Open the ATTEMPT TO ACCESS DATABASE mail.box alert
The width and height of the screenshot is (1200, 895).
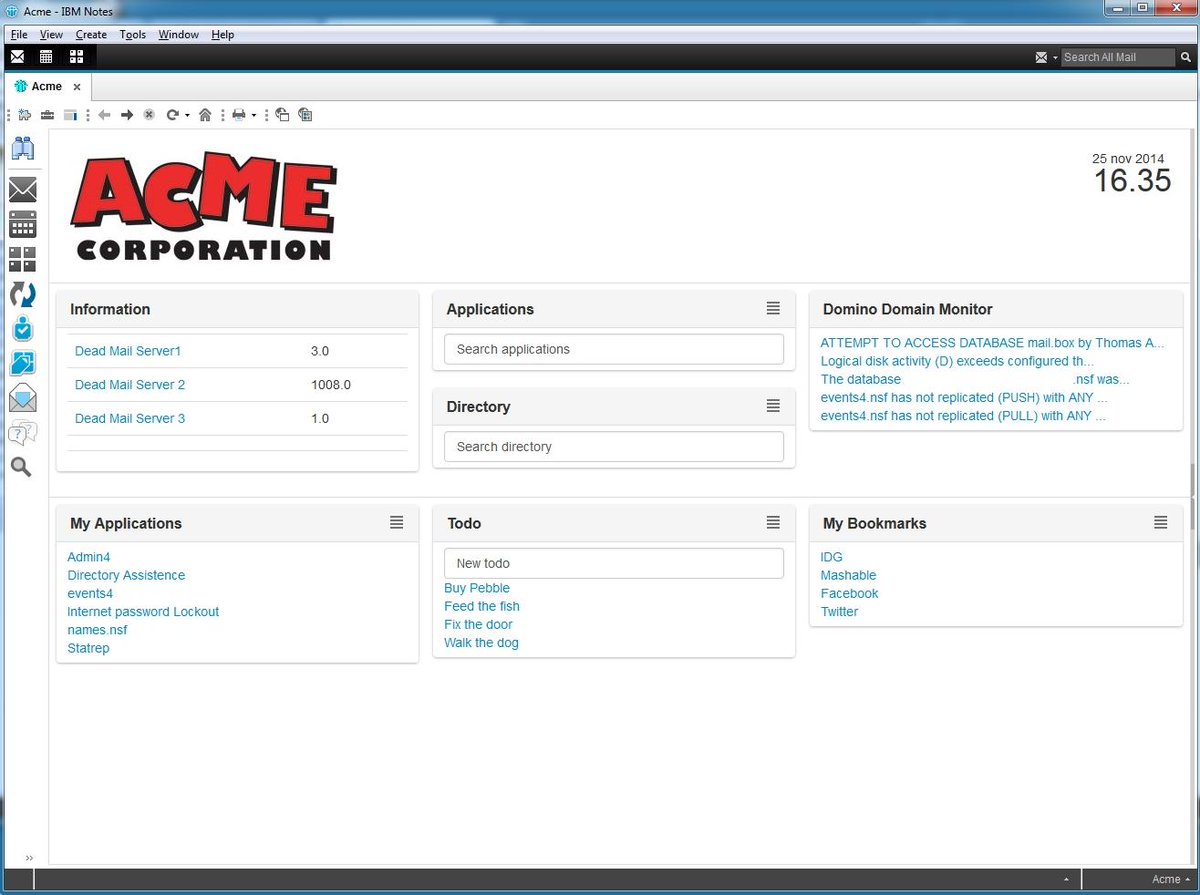(992, 343)
